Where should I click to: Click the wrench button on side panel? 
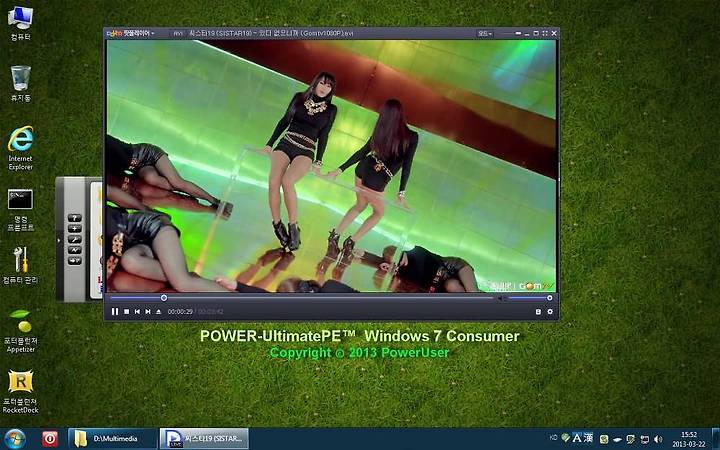pos(74,239)
